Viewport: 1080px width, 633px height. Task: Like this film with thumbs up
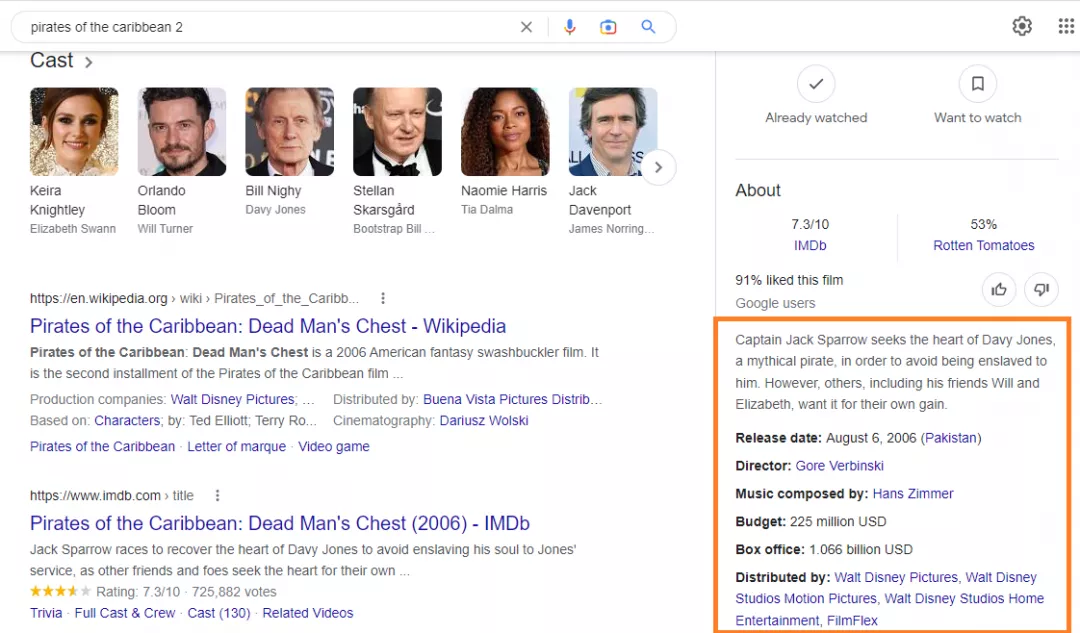[999, 289]
